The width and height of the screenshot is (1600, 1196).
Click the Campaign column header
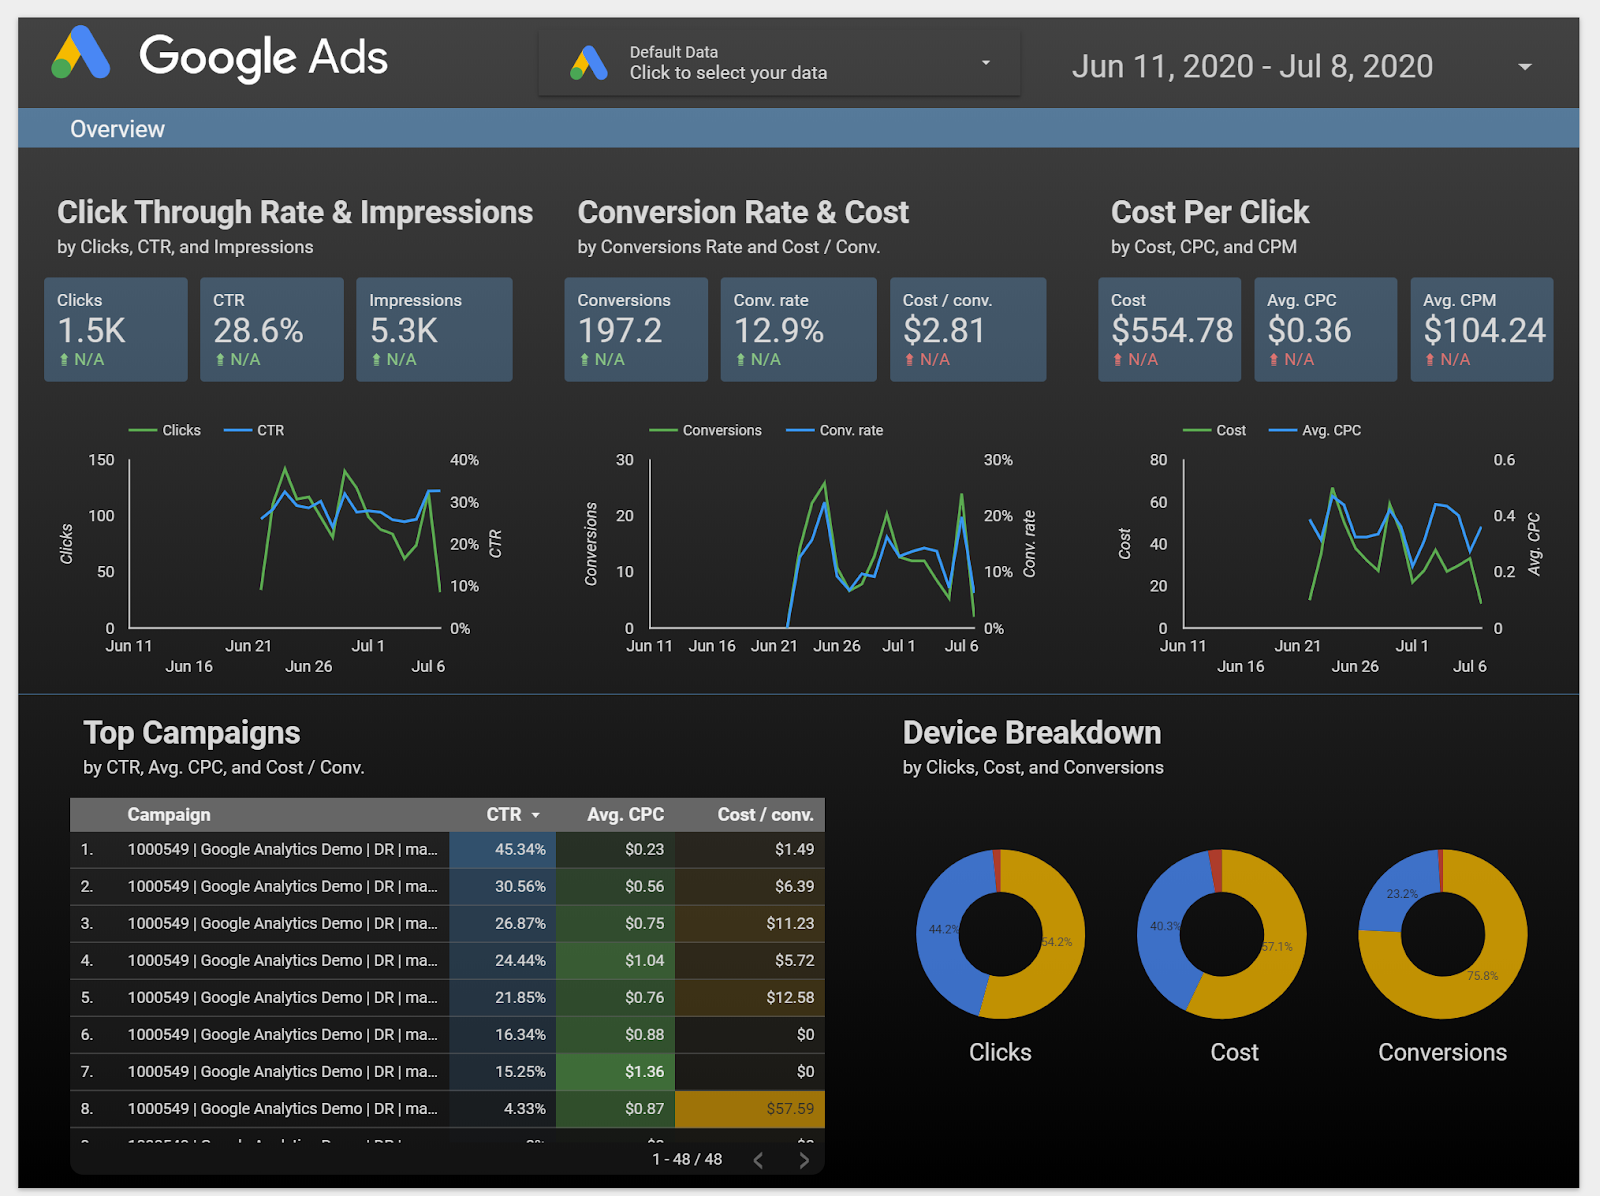(x=168, y=814)
